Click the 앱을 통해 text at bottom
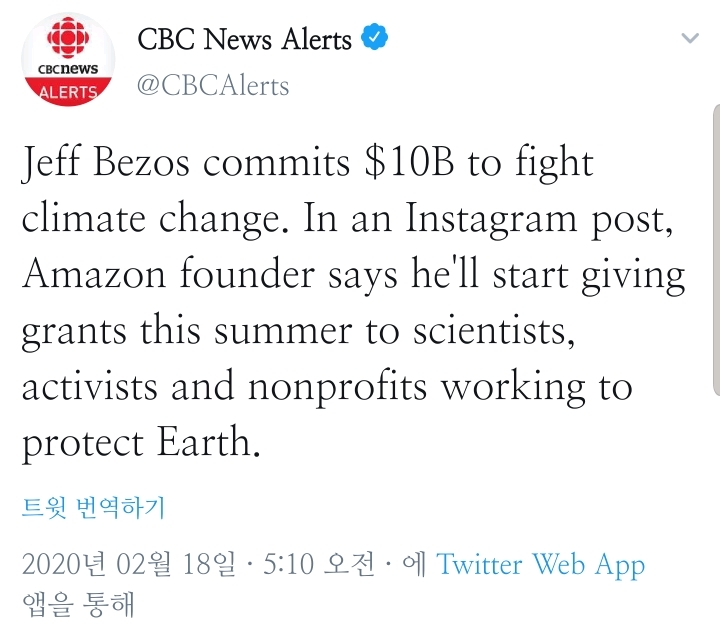This screenshot has height=628, width=720. point(78,605)
